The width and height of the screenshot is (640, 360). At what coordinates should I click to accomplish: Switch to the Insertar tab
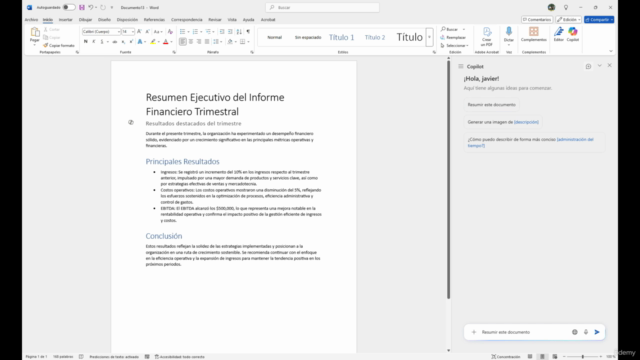(65, 20)
